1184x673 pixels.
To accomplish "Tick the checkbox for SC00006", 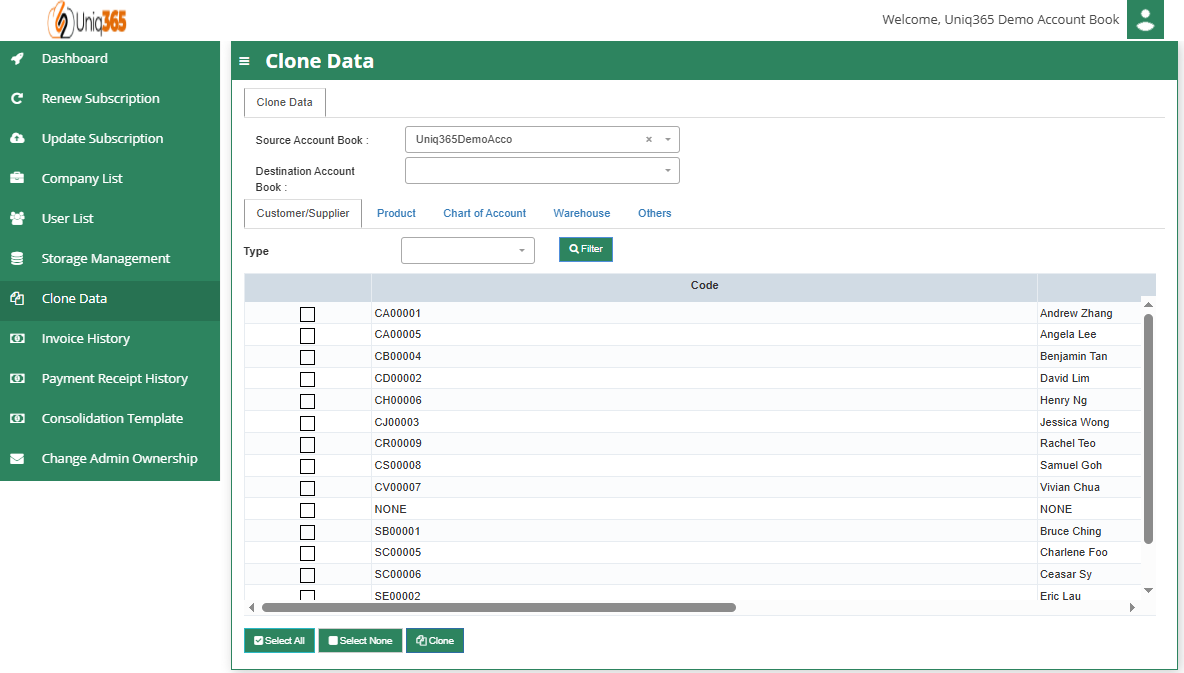I will (307, 575).
